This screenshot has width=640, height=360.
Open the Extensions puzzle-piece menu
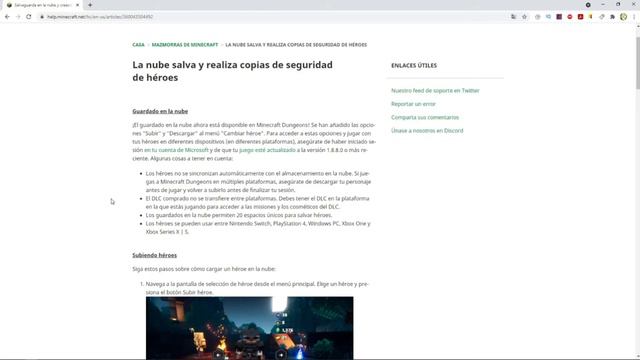coord(613,17)
